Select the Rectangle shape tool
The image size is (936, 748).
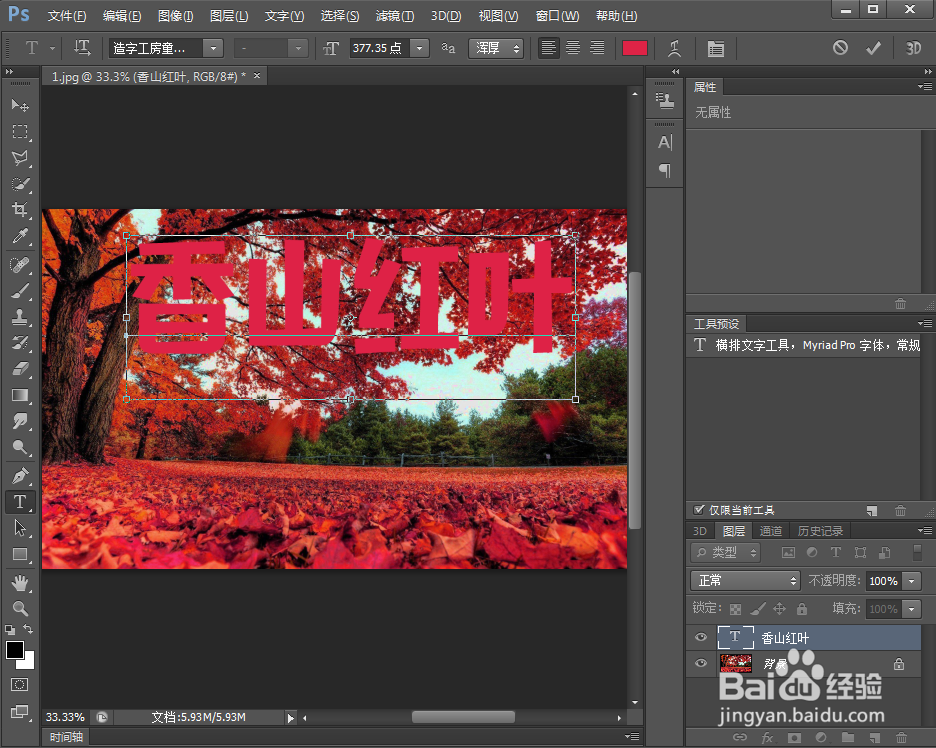(x=20, y=555)
